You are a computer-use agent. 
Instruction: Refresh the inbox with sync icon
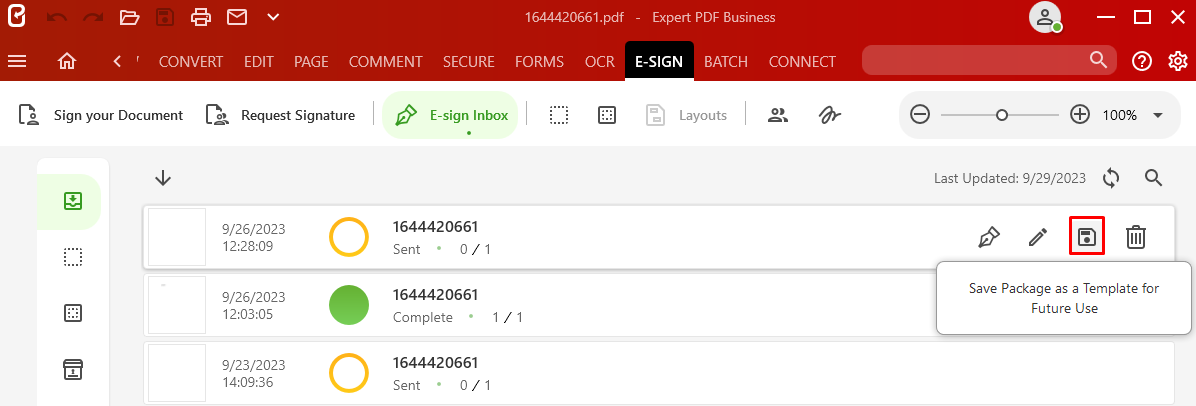coord(1111,178)
